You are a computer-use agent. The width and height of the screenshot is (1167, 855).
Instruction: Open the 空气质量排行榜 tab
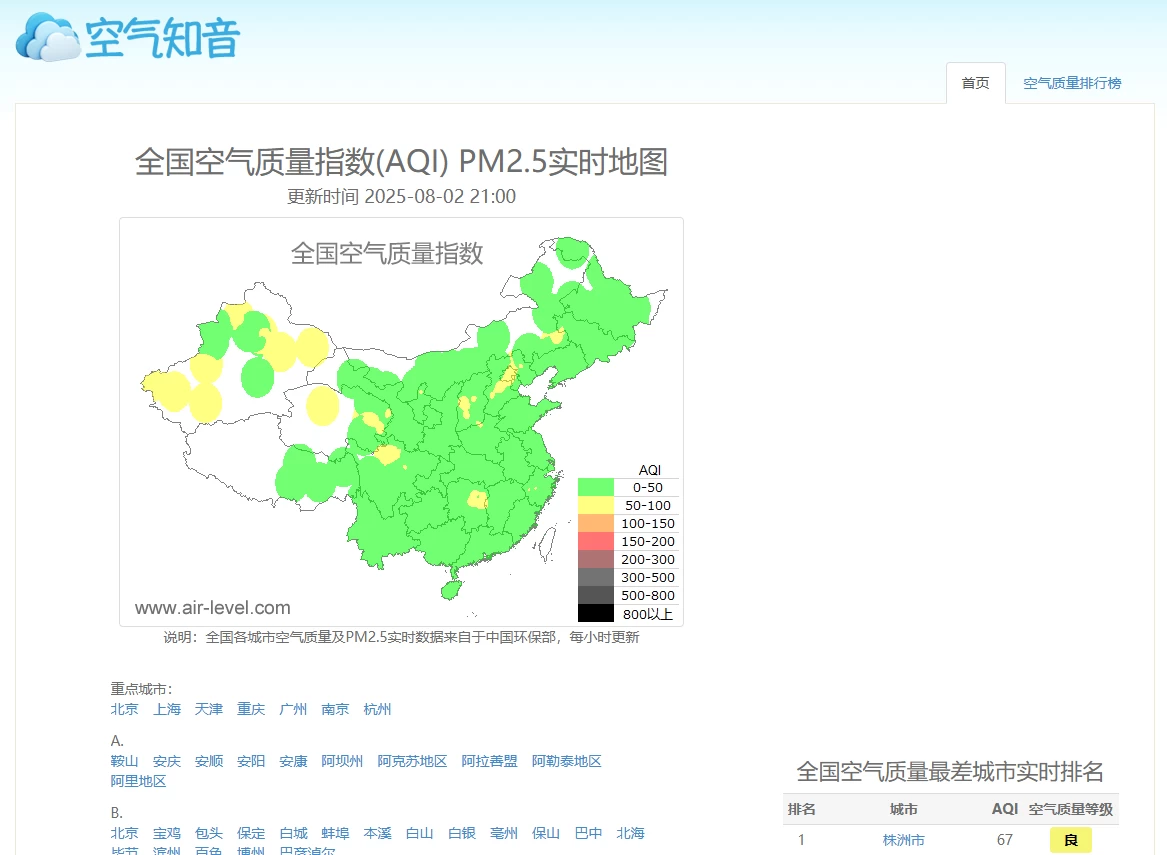1072,83
